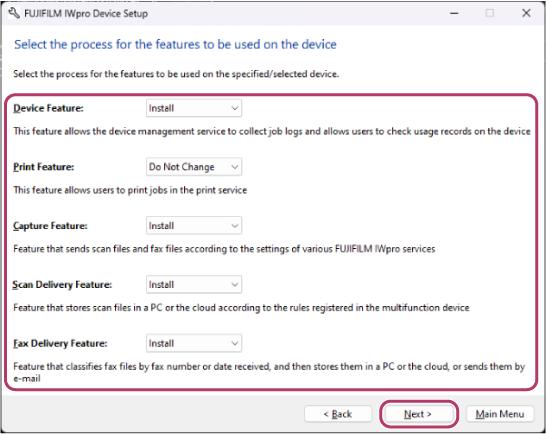Screen dimensions: 546x434
Task: Click description about collecting job logs
Action: (272, 131)
